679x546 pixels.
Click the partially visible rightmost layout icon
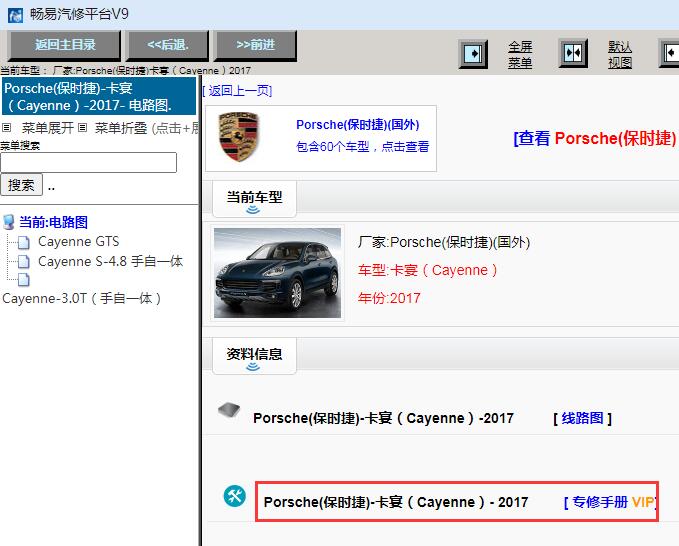point(669,53)
